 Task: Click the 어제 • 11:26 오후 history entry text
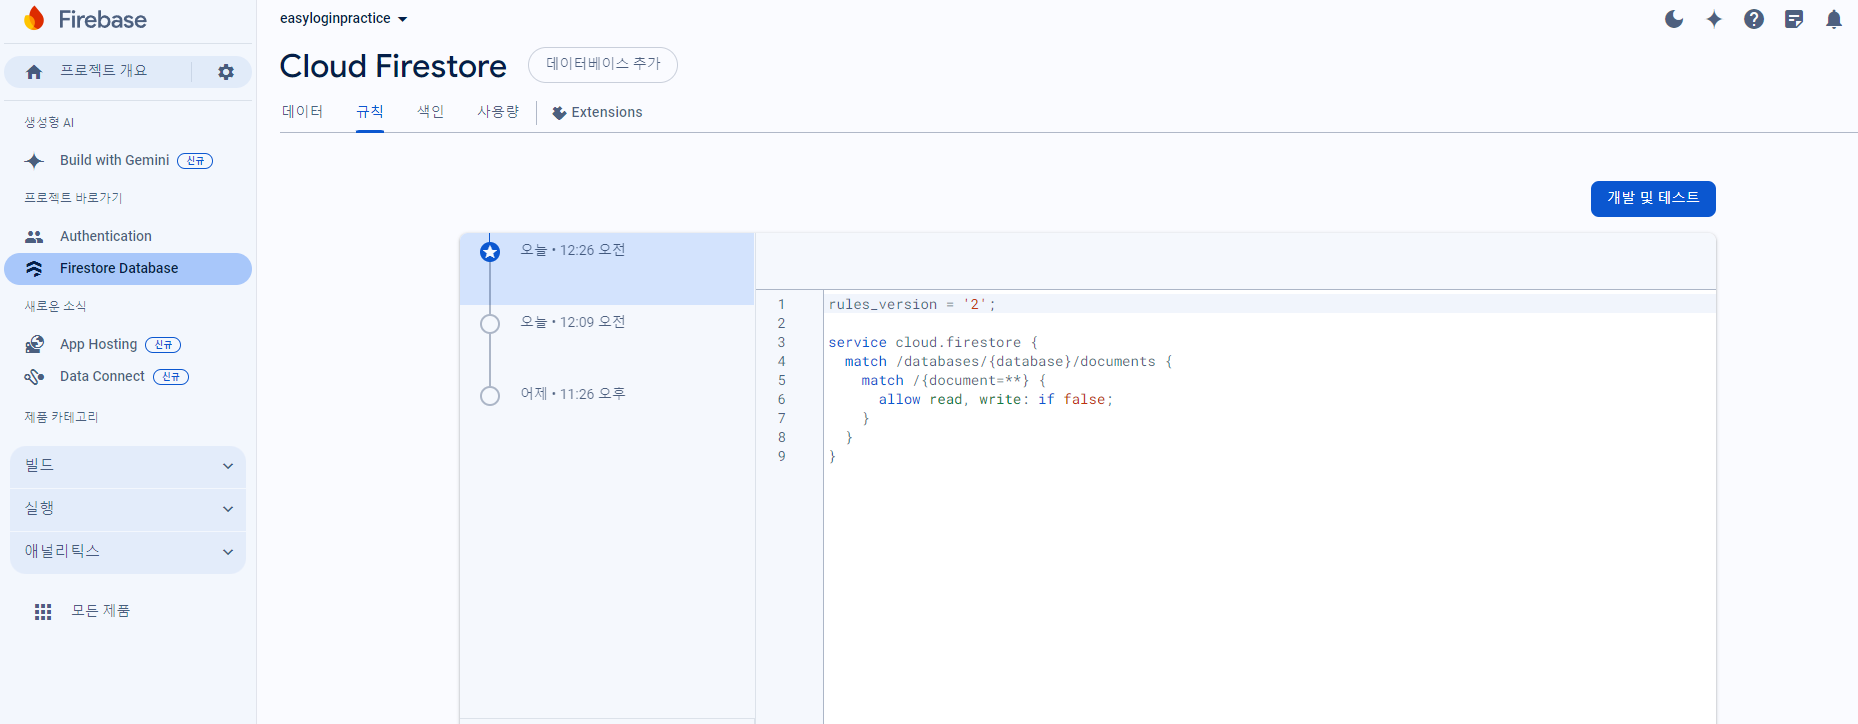tap(573, 394)
